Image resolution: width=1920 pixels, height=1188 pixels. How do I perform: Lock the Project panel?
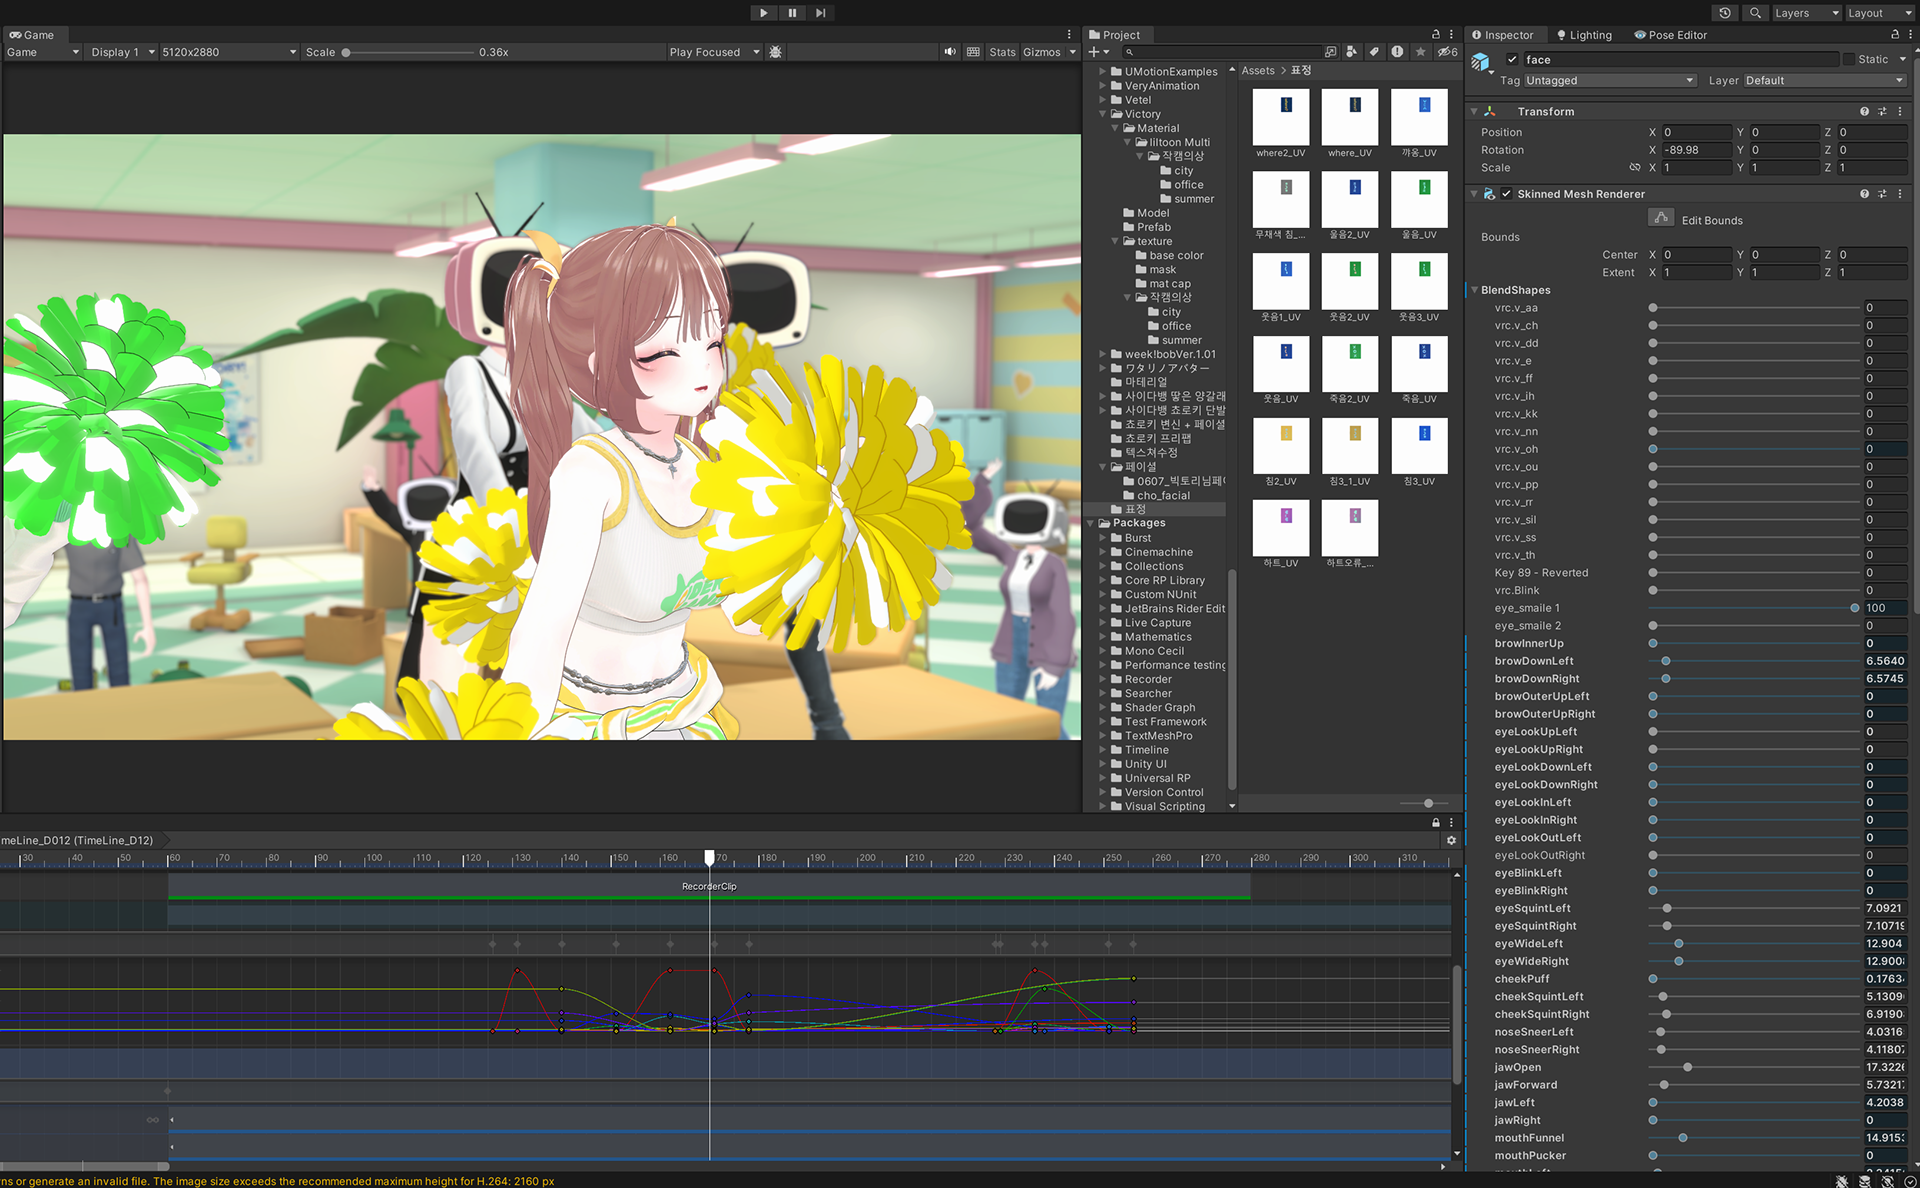1436,35
